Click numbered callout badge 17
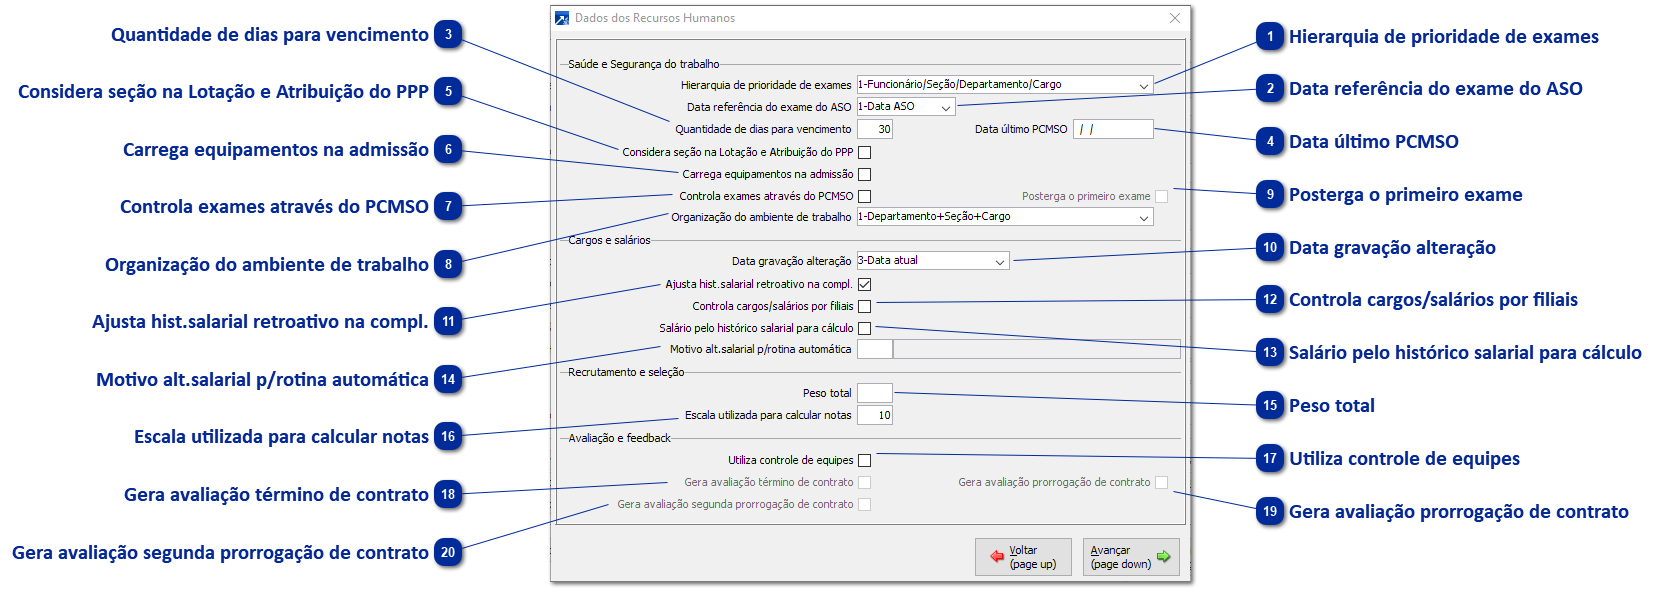The width and height of the screenshot is (1658, 593). click(1270, 459)
